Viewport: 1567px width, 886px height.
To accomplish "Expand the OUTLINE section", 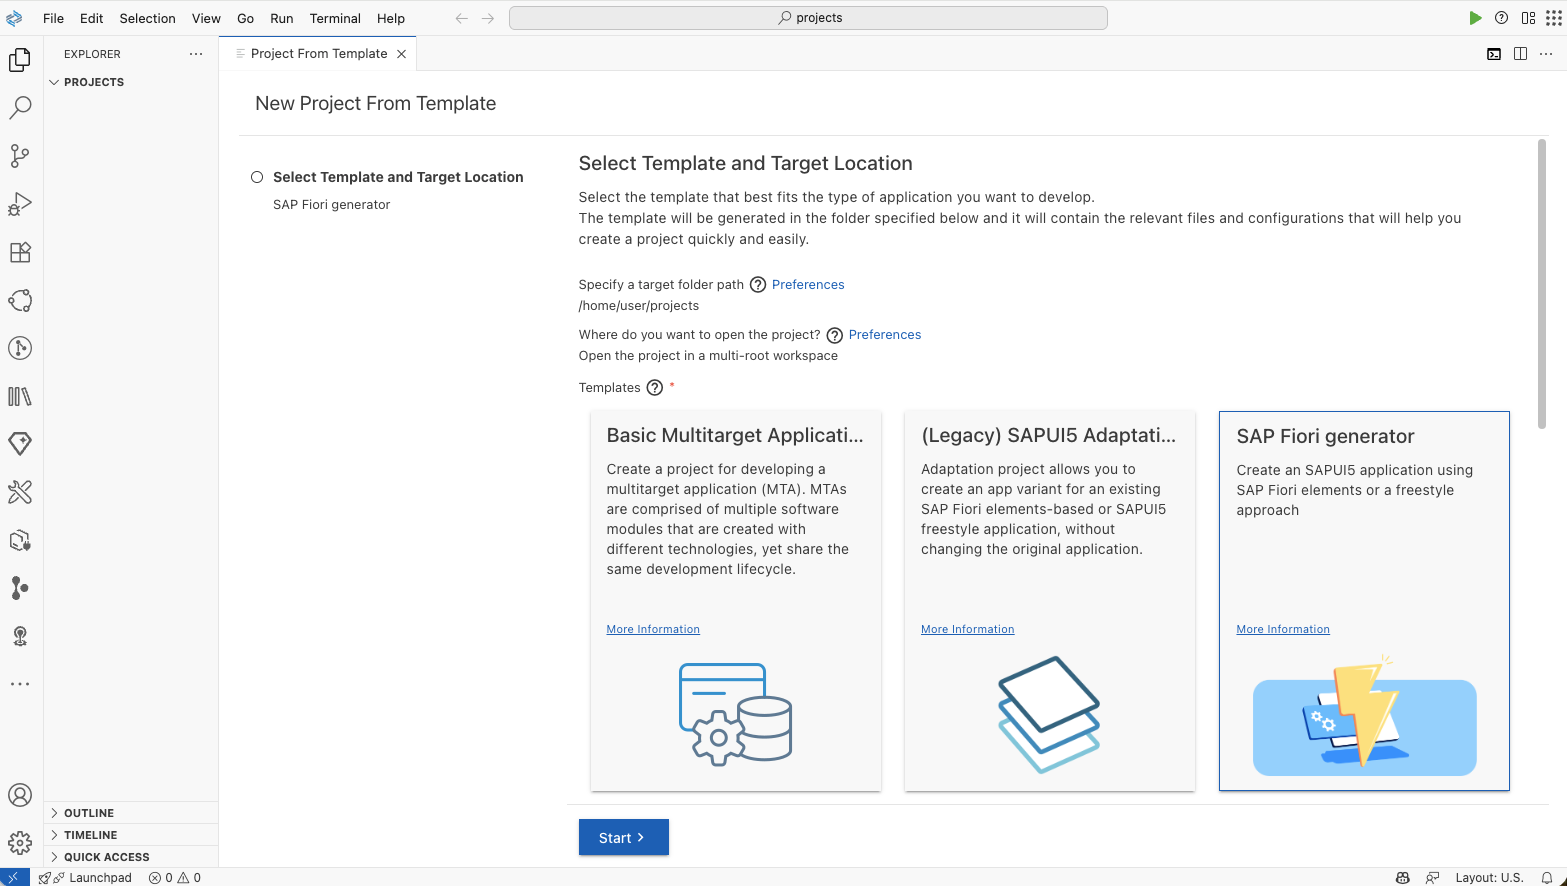I will coord(89,812).
